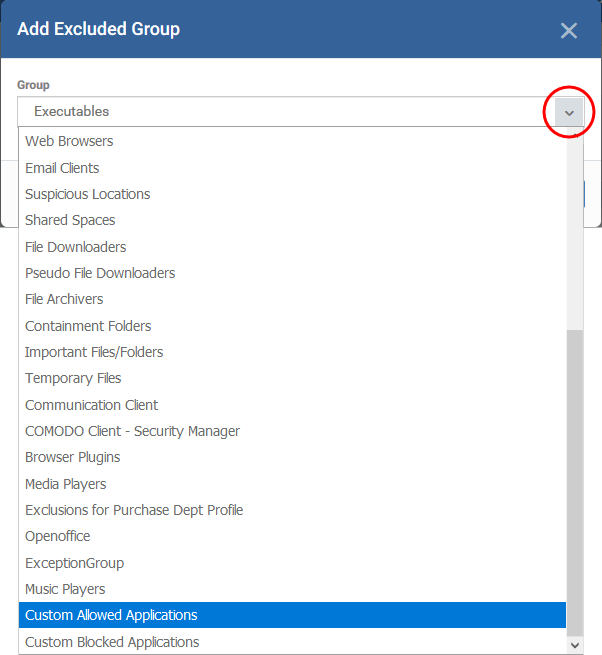Select Exclusions for Purchase Dept Profile
Viewport: 602px width, 655px height.
[292, 510]
